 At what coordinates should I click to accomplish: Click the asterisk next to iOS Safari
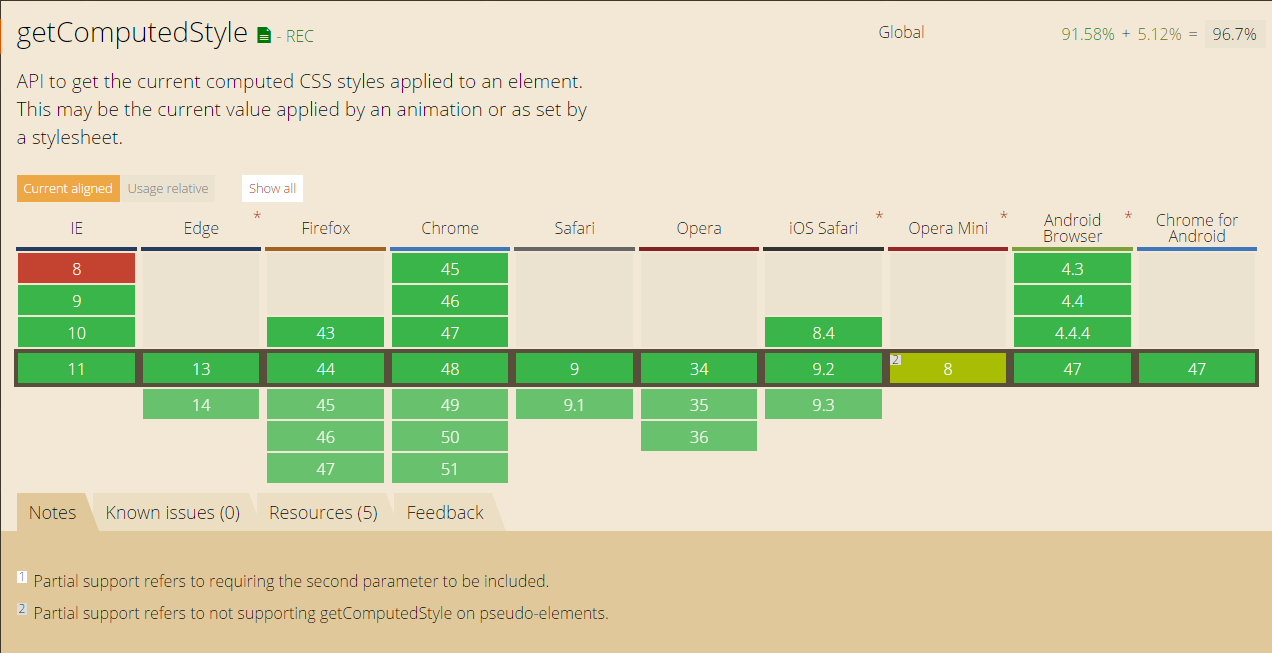(879, 216)
